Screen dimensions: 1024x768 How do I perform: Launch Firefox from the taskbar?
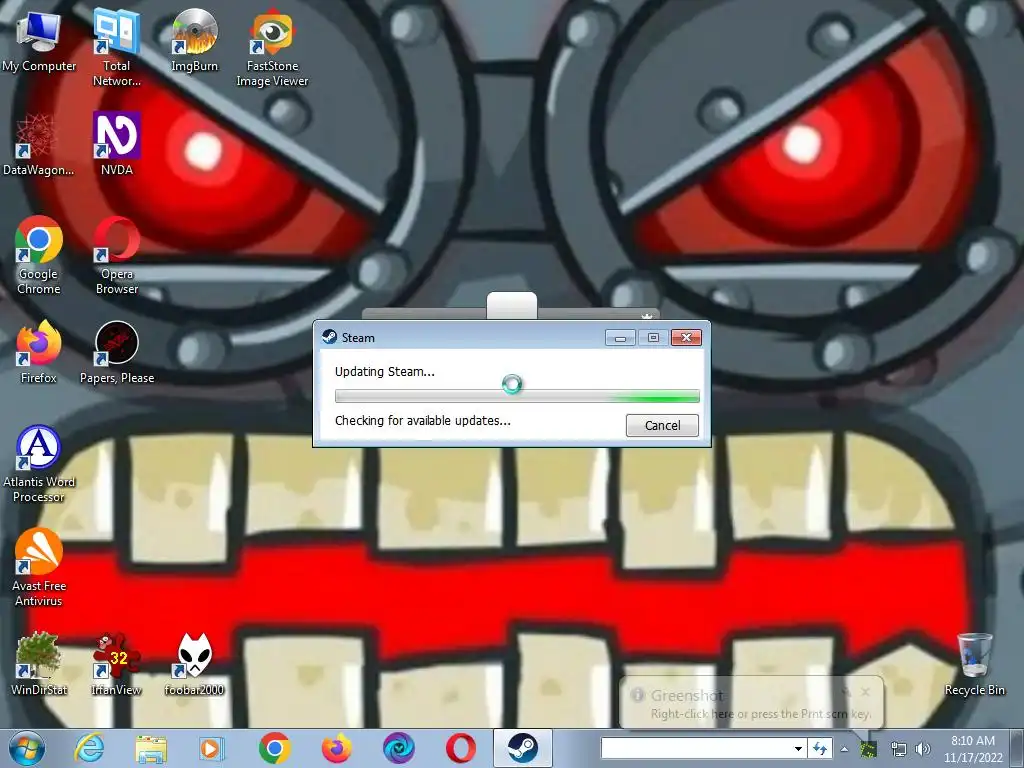click(x=336, y=748)
